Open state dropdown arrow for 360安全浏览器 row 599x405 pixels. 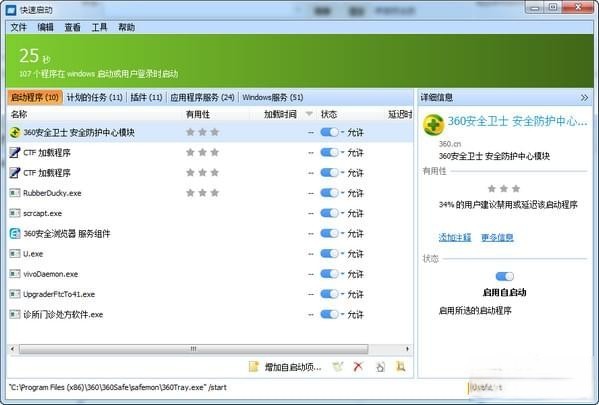click(x=342, y=233)
